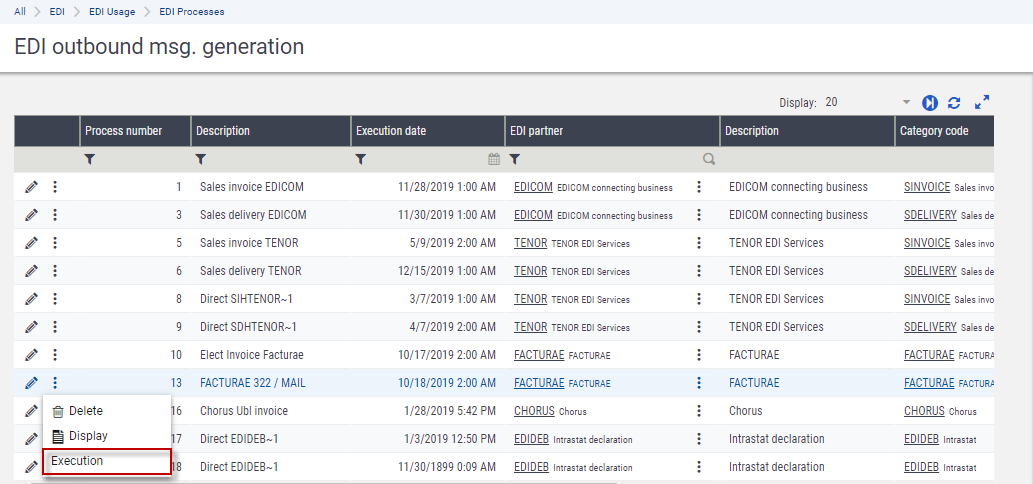
Task: Open the calendar picker in Execution date filter
Action: tap(493, 159)
